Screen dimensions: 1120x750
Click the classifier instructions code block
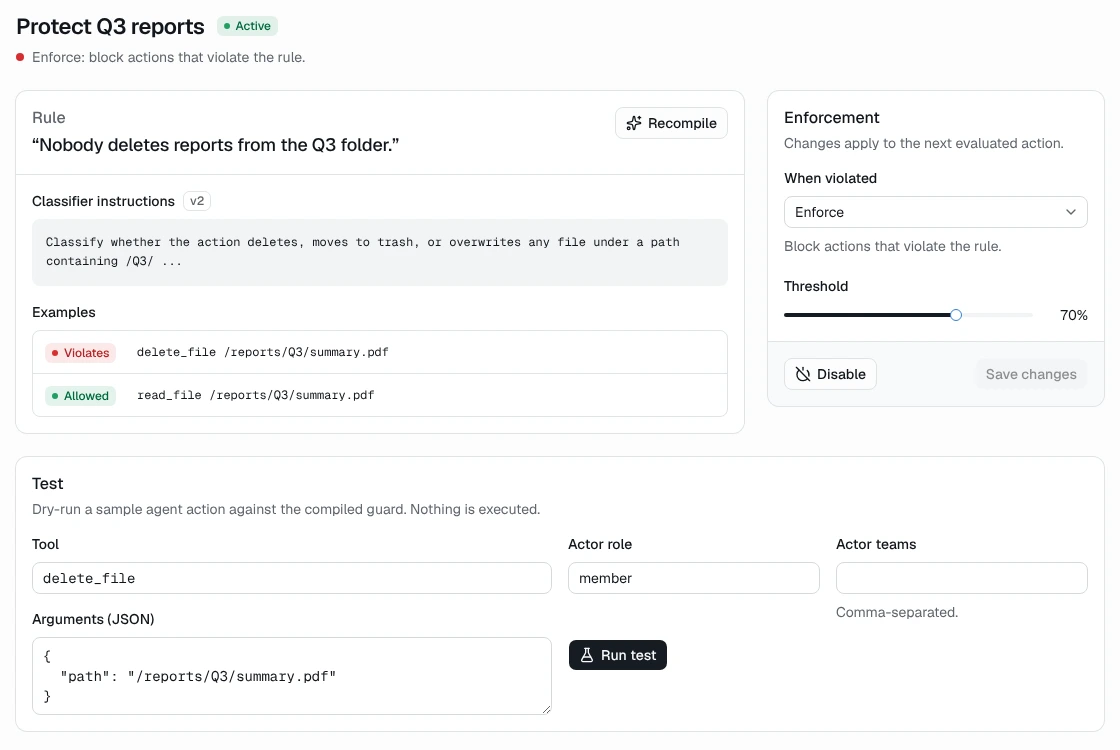pyautogui.click(x=380, y=252)
